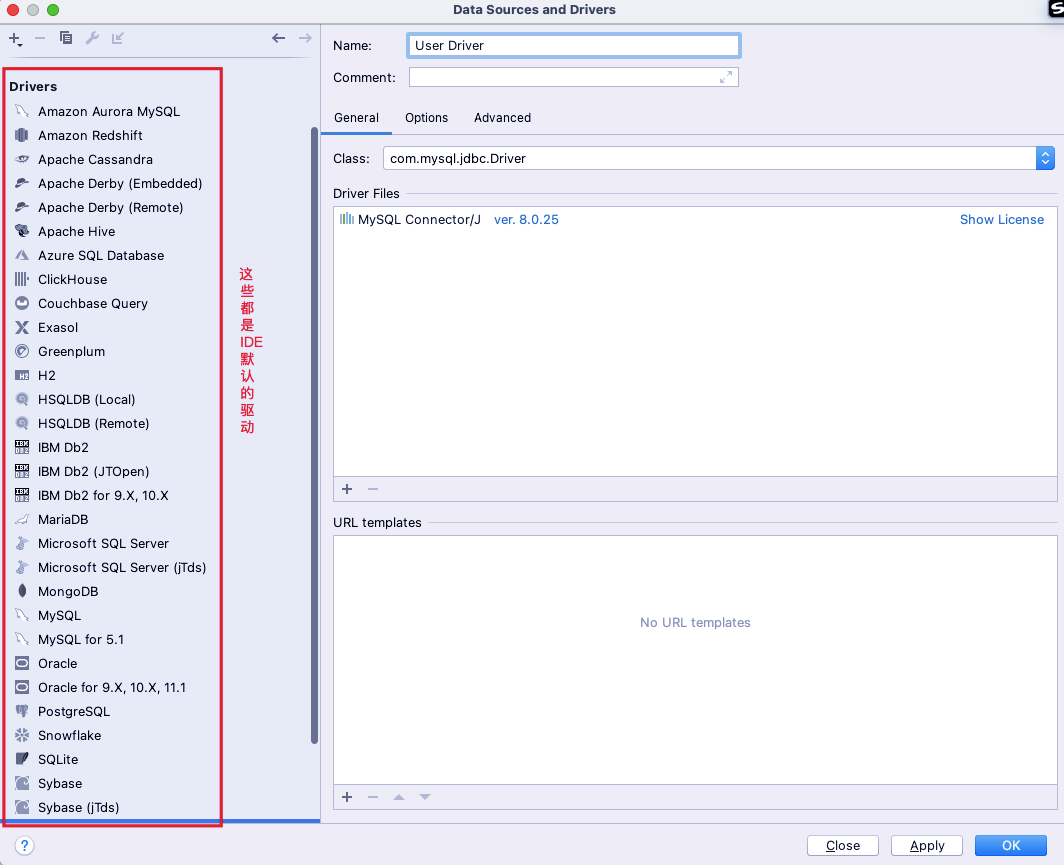Click the OK button
Viewport: 1064px width, 865px height.
(x=1010, y=845)
